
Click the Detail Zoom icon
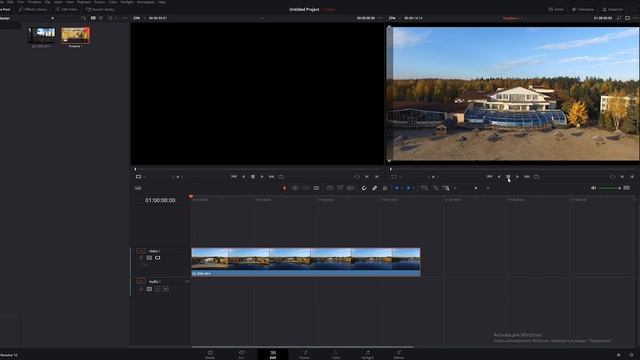[x=436, y=188]
